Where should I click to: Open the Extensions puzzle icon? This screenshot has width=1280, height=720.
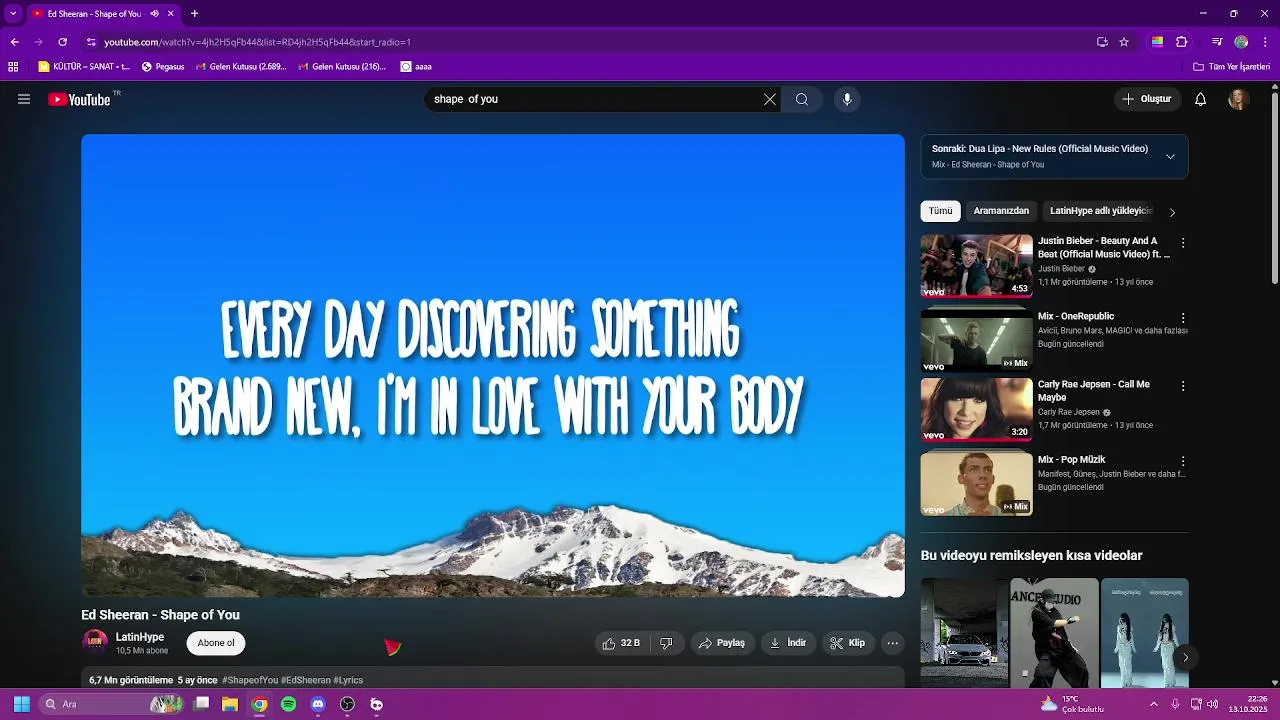[x=1182, y=42]
